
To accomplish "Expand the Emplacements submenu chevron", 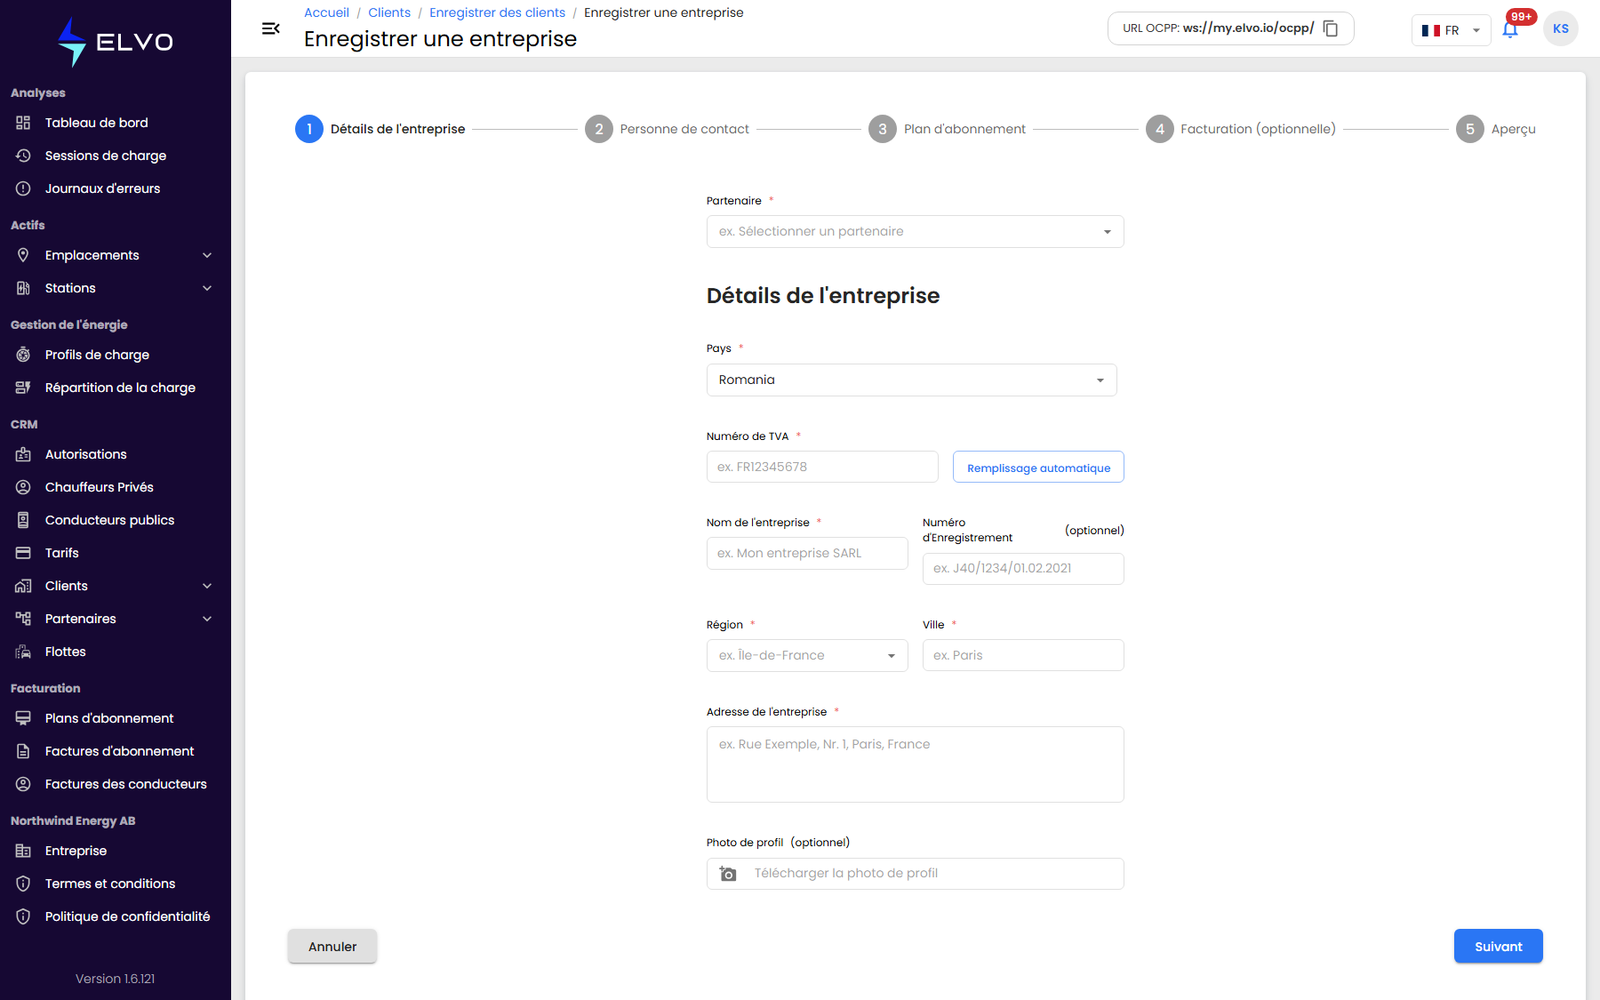I will 207,255.
